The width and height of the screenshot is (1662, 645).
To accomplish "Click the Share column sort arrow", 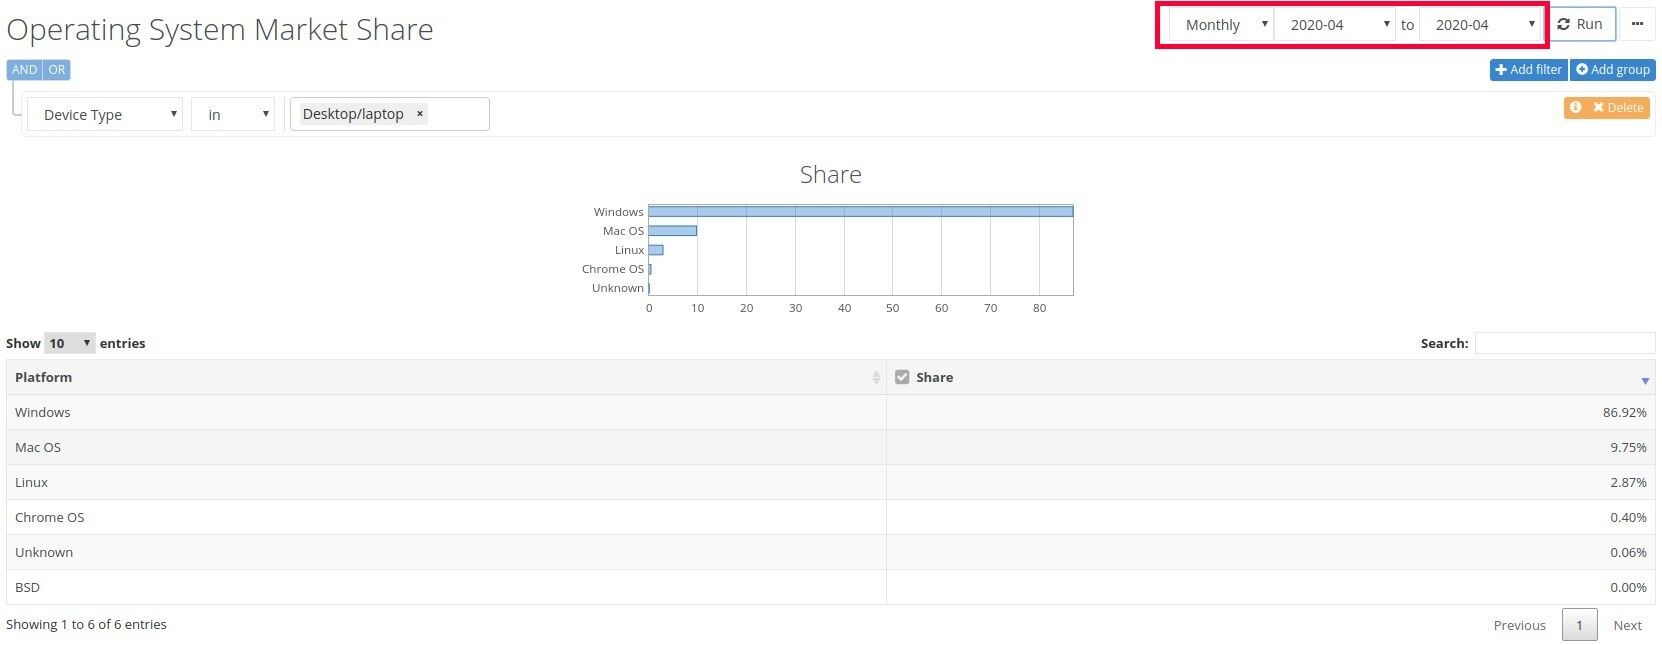I will (x=1645, y=380).
